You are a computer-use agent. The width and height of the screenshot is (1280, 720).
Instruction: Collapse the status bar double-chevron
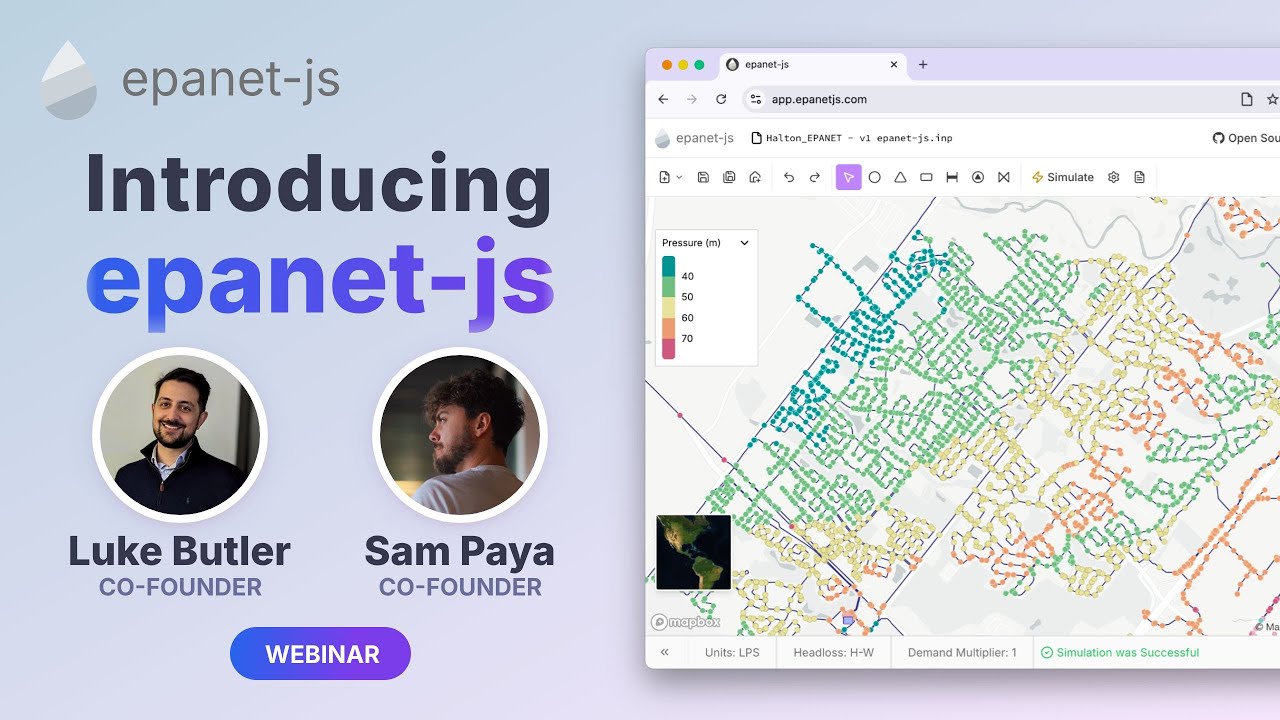tap(665, 652)
